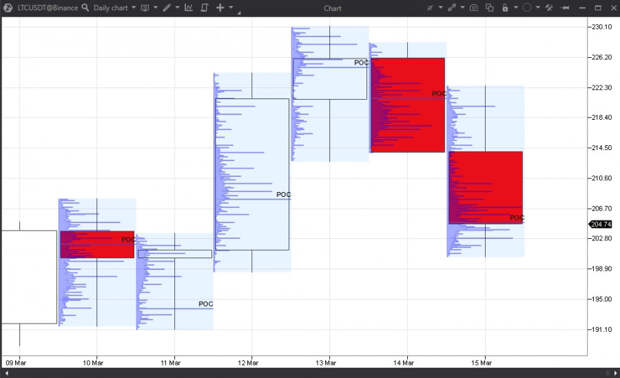Click the 15 Mar red candle body
The image size is (620, 378).
point(486,187)
